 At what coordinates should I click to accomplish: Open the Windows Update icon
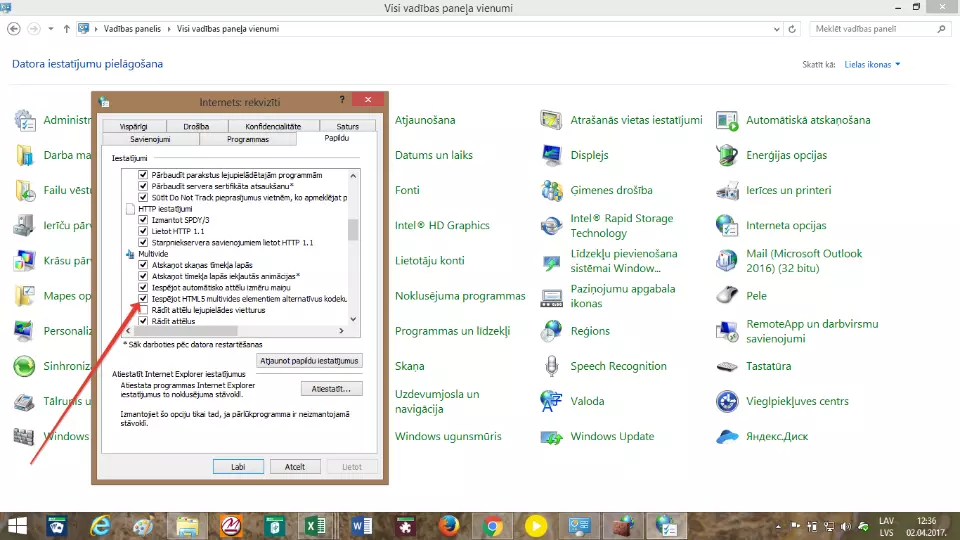[x=551, y=437]
